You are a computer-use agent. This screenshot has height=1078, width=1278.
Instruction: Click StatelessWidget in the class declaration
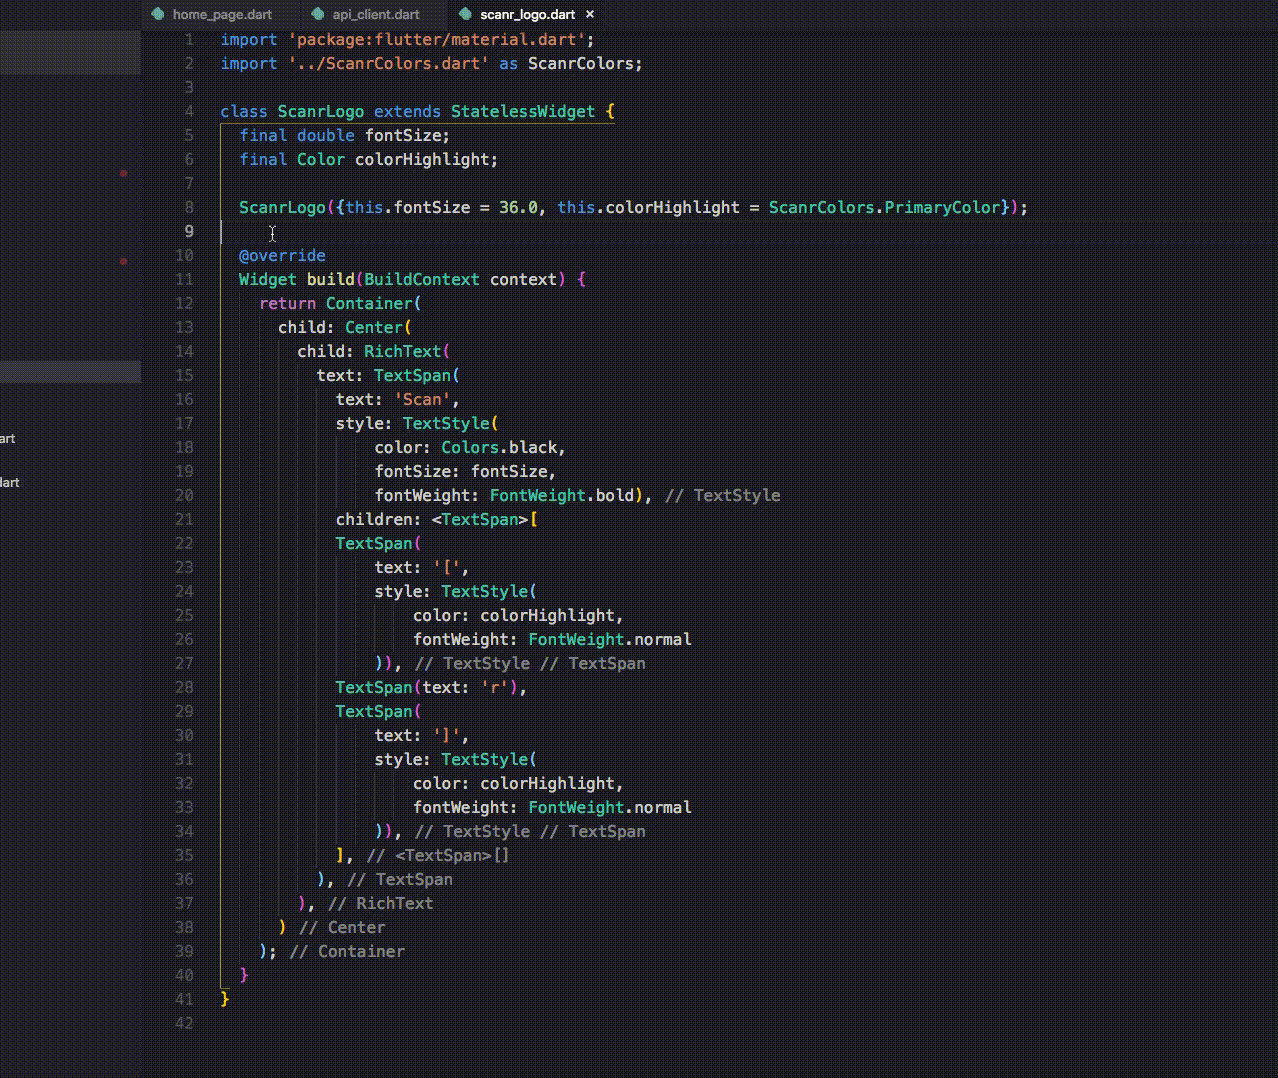pyautogui.click(x=523, y=111)
